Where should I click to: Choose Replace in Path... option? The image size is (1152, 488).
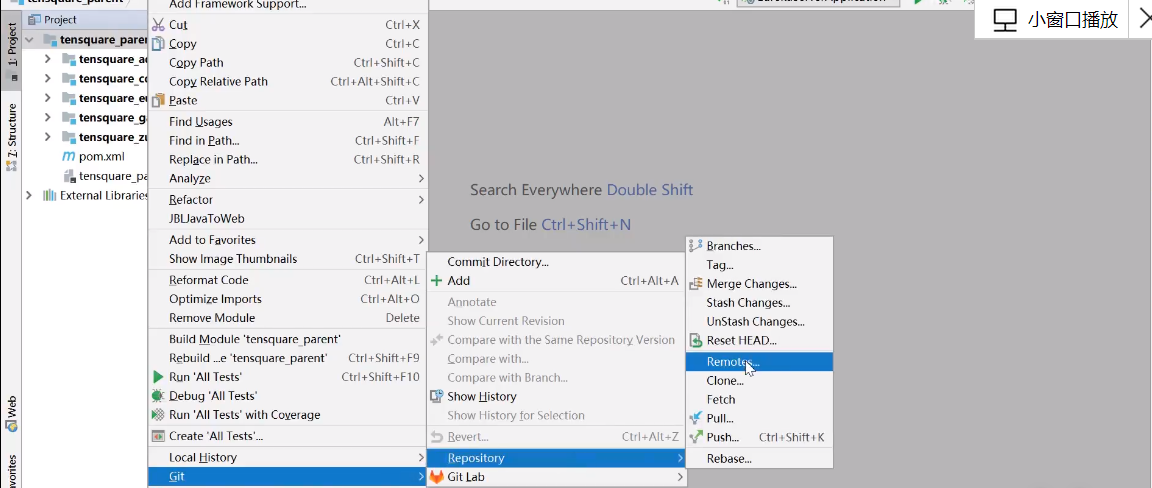pos(287,159)
